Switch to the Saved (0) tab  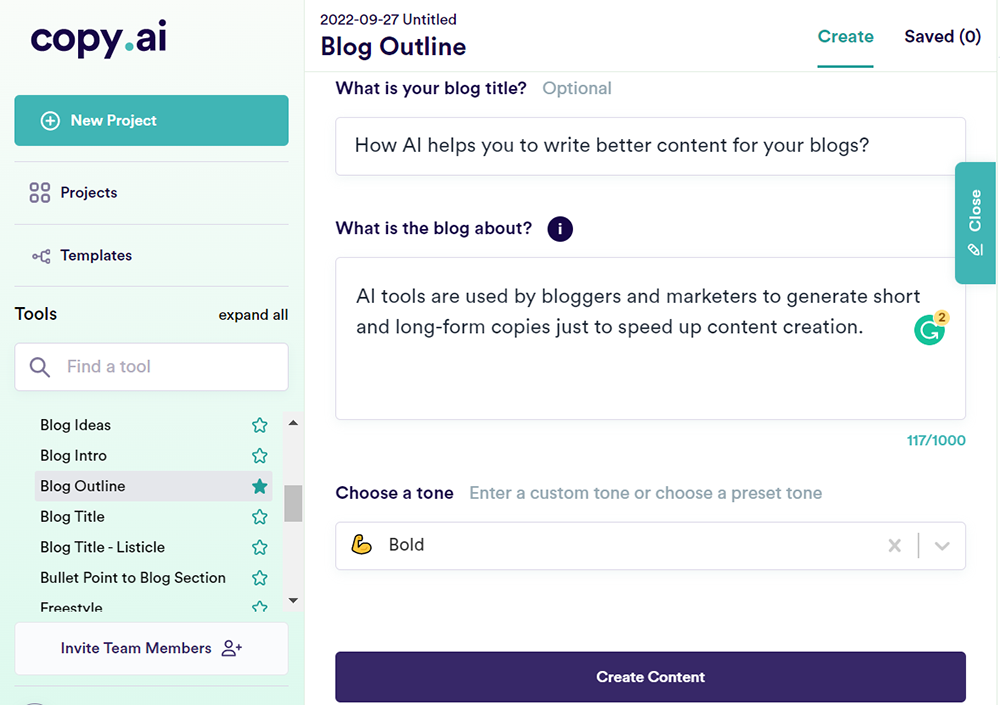click(942, 37)
